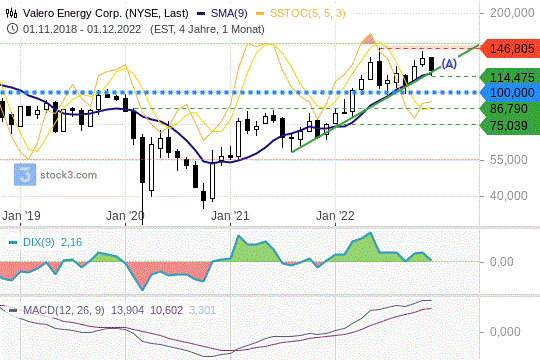Click the 200,000 axis label

point(512,13)
